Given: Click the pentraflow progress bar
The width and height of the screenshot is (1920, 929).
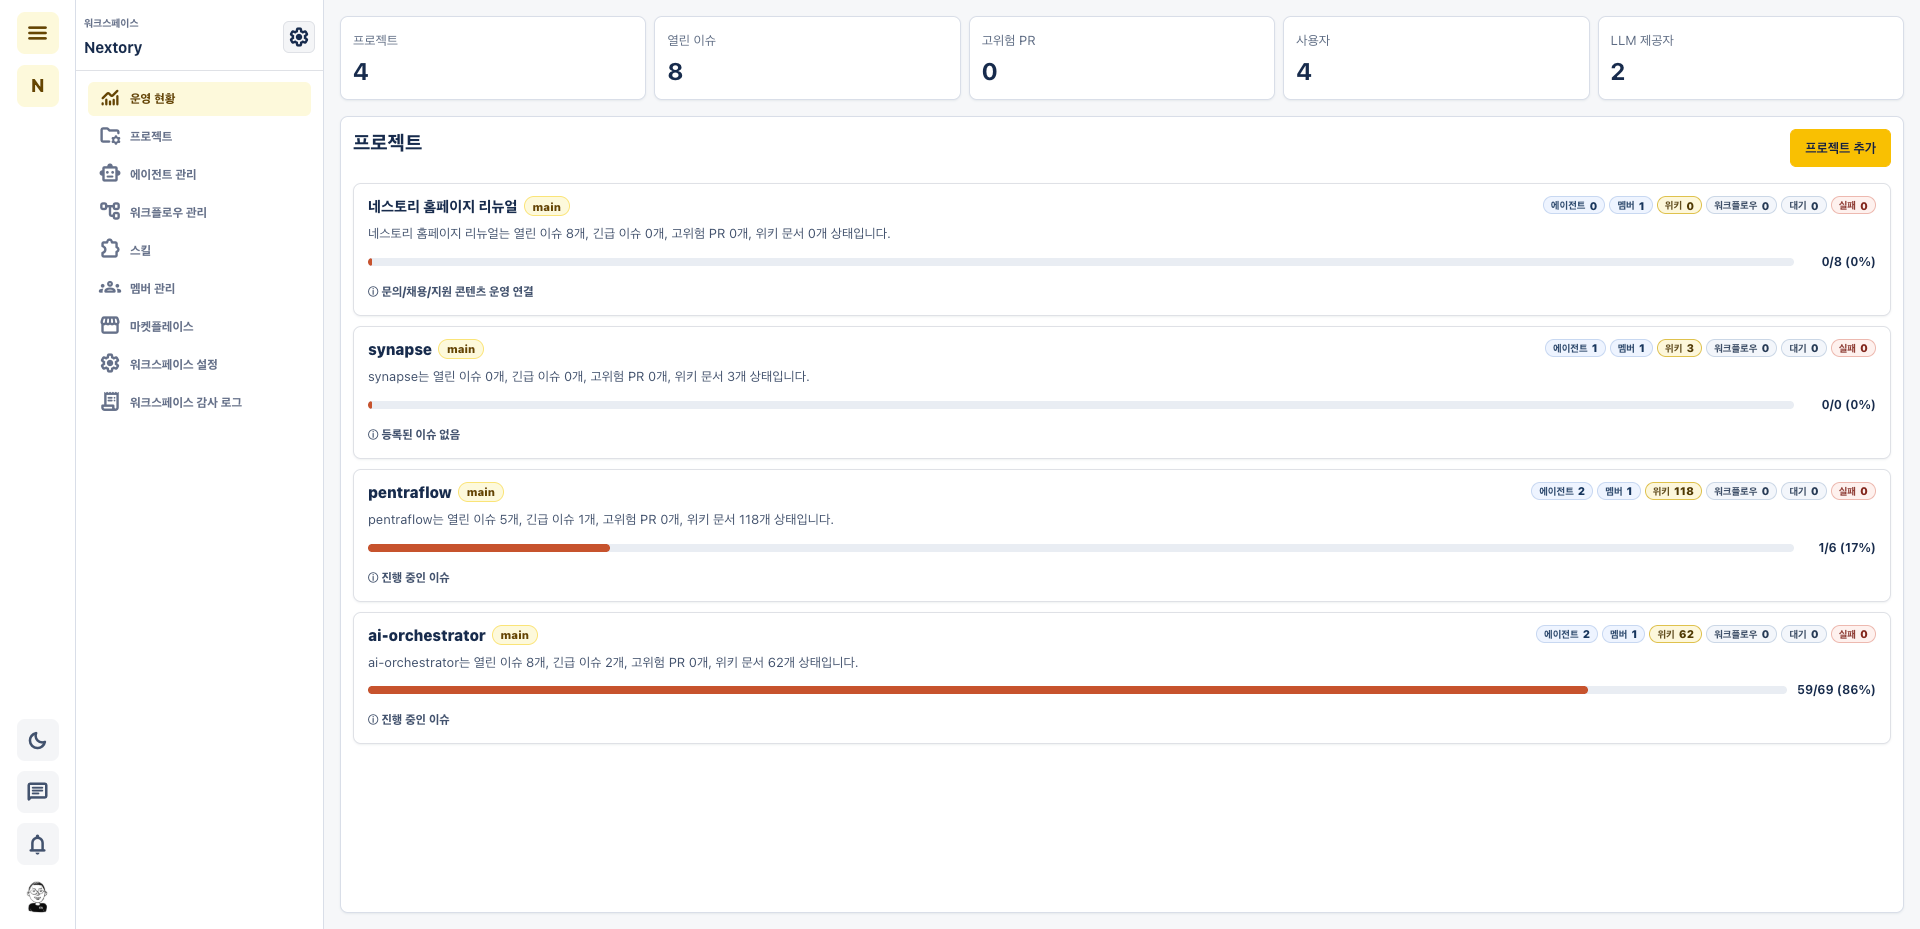Looking at the screenshot, I should pos(1080,548).
